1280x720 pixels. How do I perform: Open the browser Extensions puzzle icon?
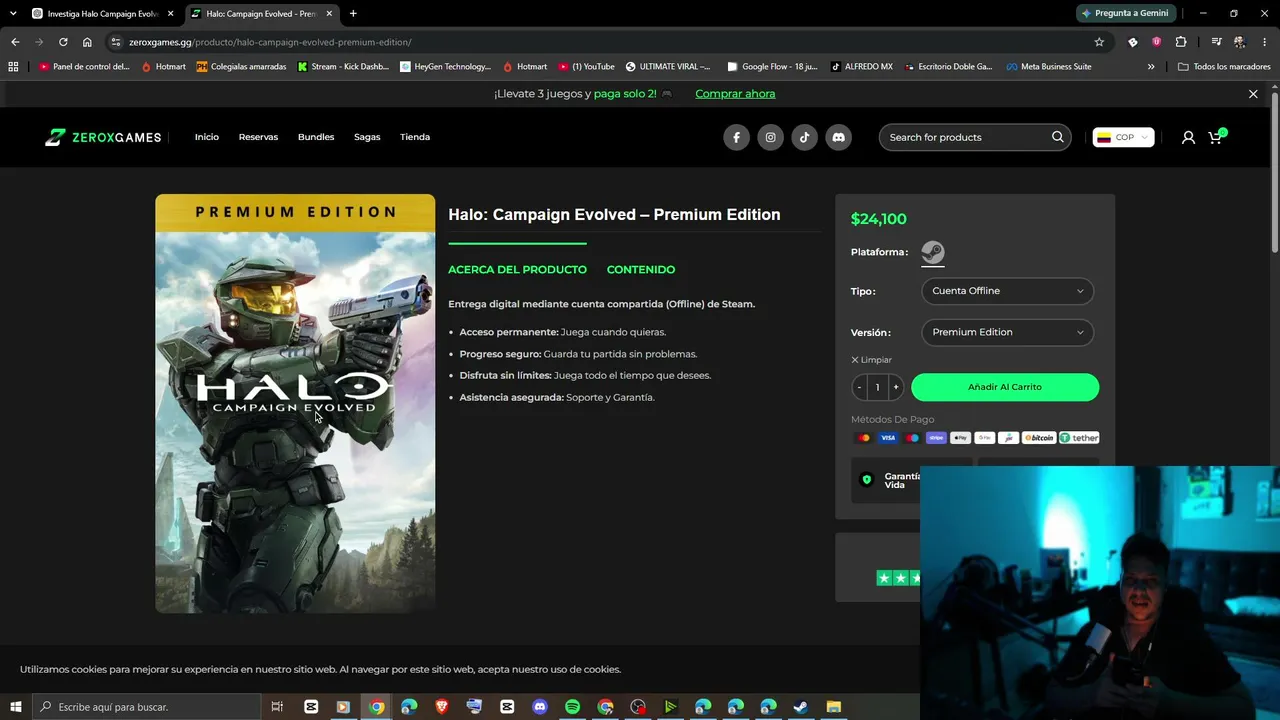pyautogui.click(x=1181, y=42)
